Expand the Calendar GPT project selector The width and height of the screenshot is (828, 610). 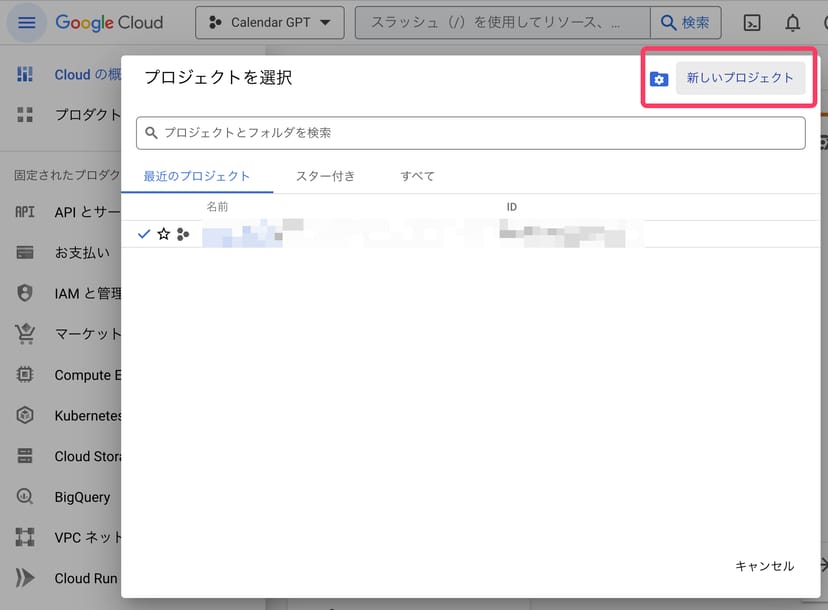[270, 23]
